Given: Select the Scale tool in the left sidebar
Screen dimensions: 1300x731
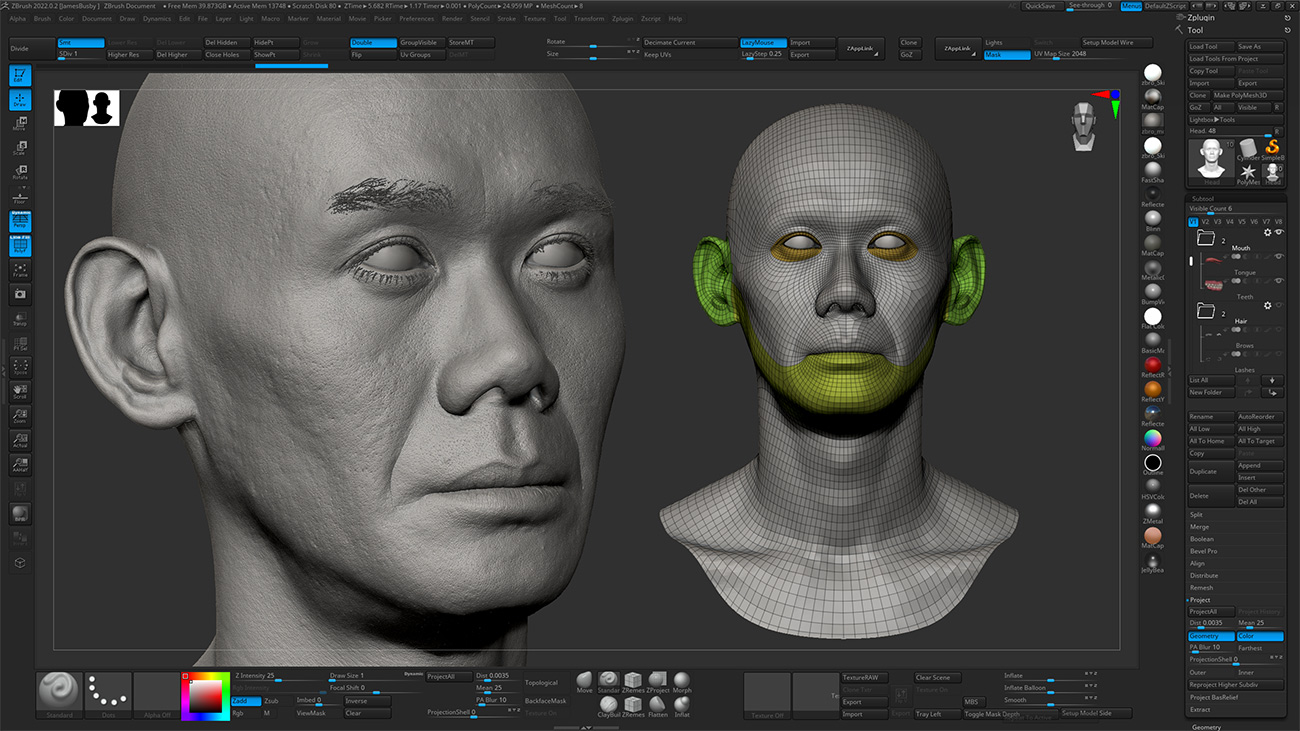Looking at the screenshot, I should click(20, 147).
